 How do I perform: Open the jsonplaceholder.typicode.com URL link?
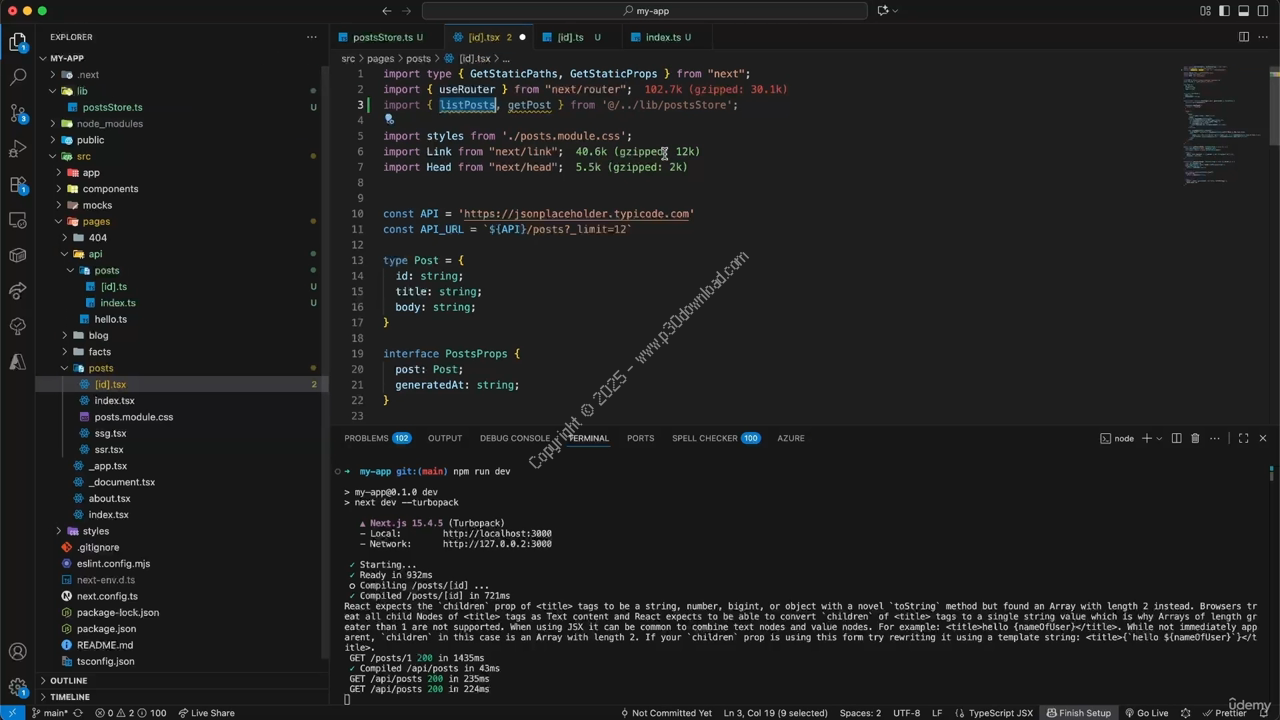[x=577, y=214]
